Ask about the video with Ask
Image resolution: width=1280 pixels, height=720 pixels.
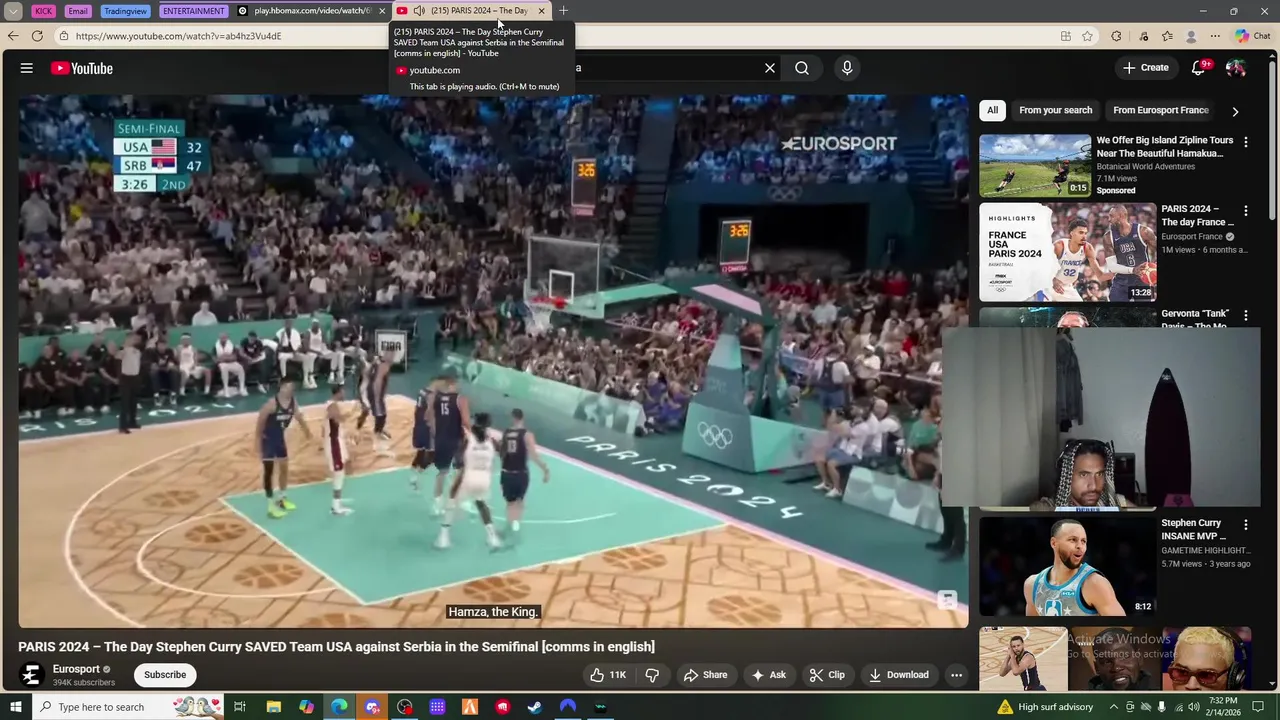tap(768, 675)
